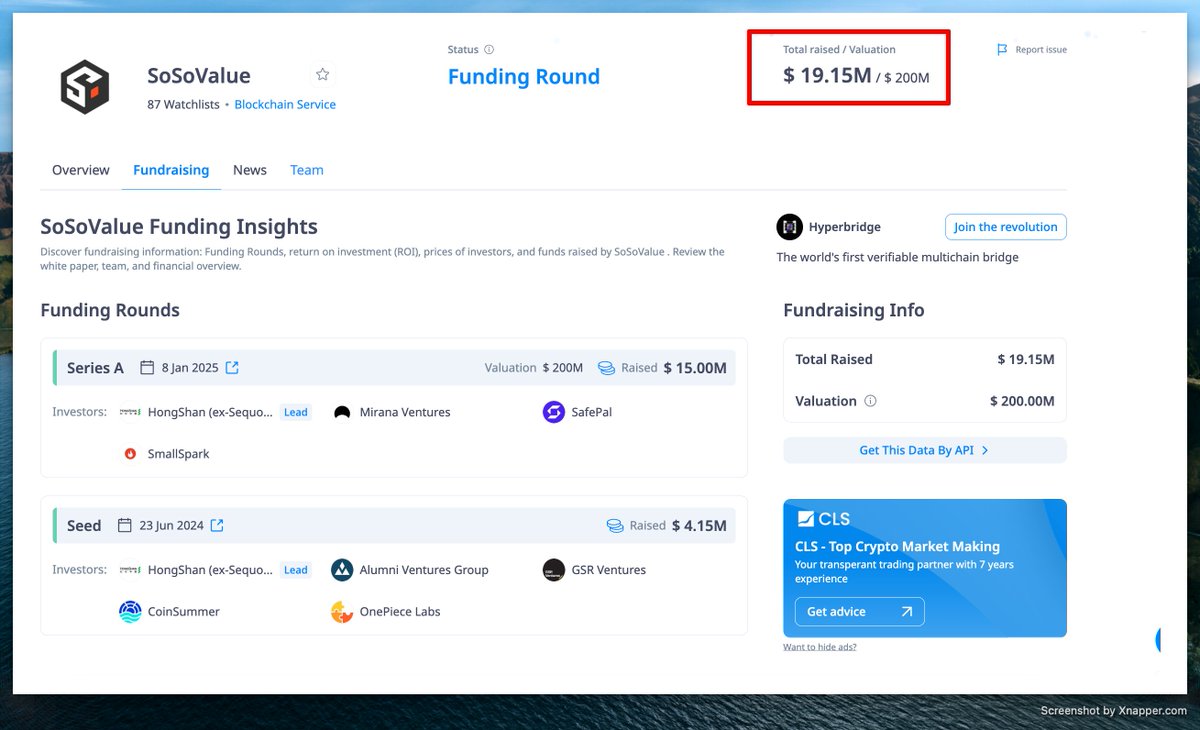Click the Get advice button
1200x730 pixels.
click(x=859, y=611)
